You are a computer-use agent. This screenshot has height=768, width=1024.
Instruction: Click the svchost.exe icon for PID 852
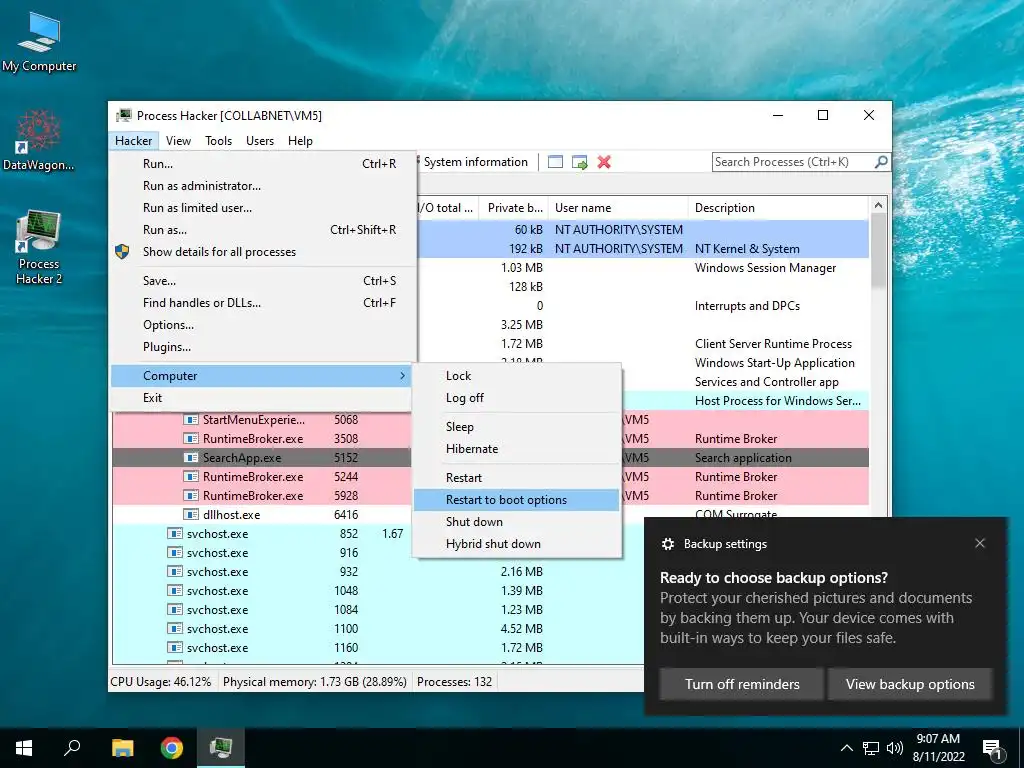pyautogui.click(x=174, y=534)
